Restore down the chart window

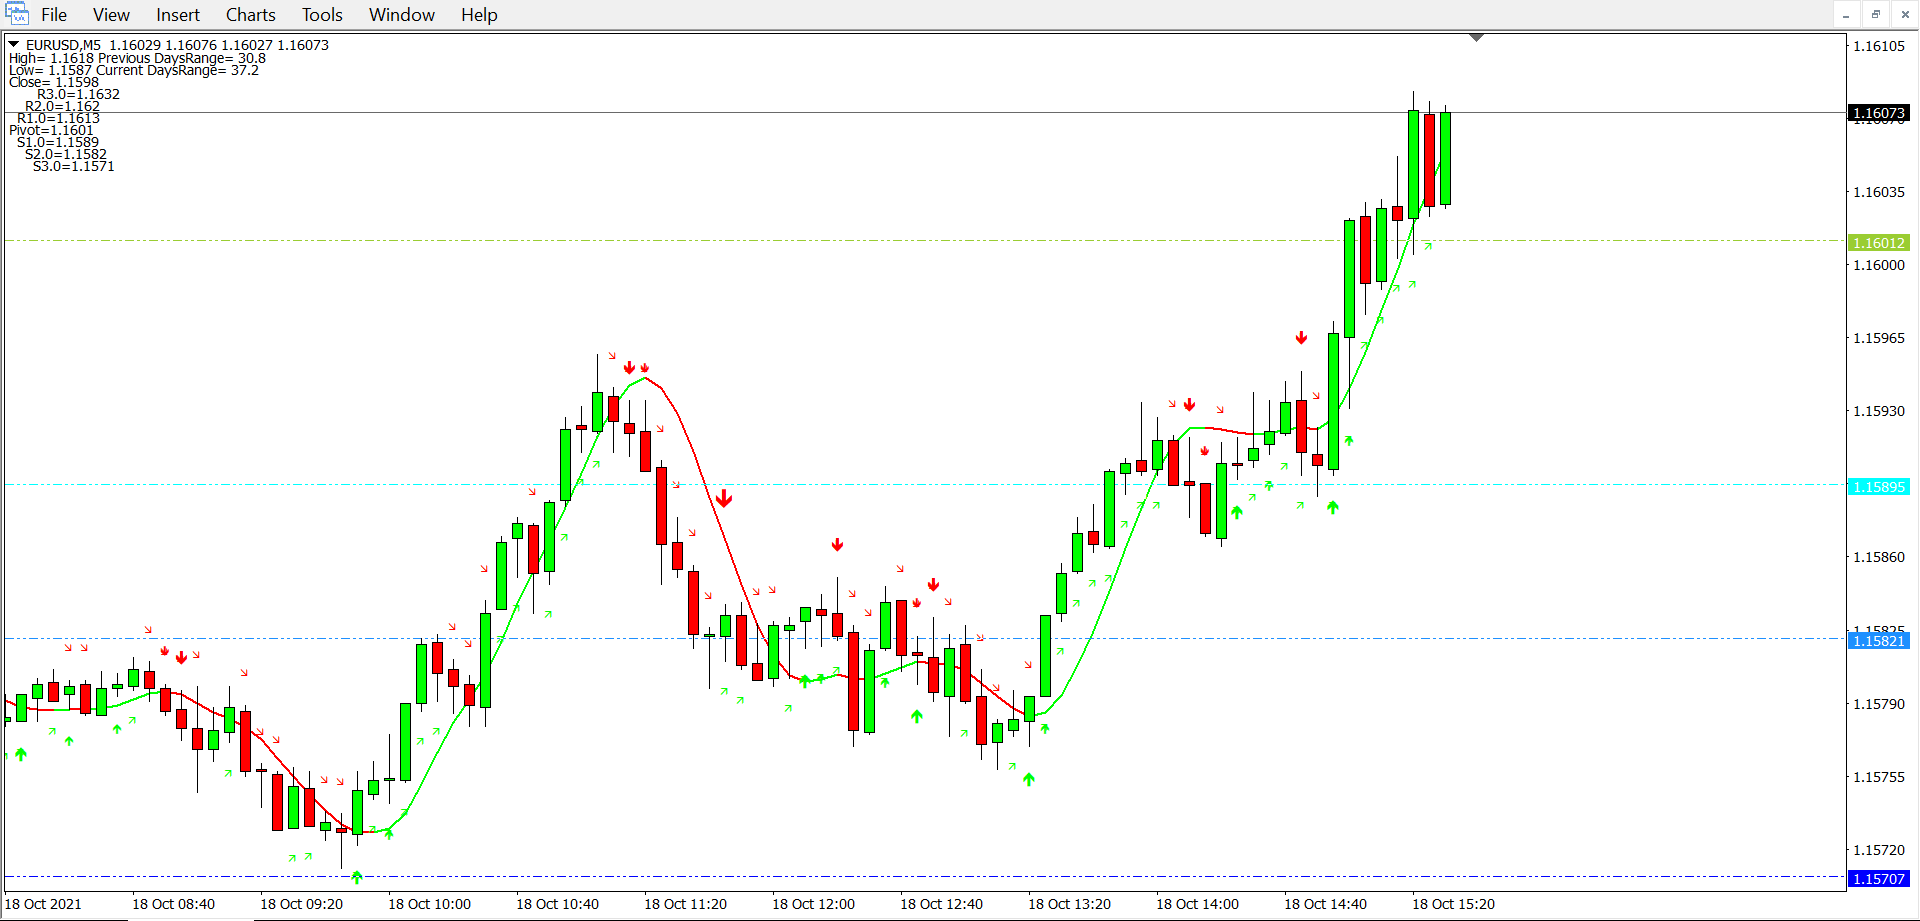[x=1875, y=15]
